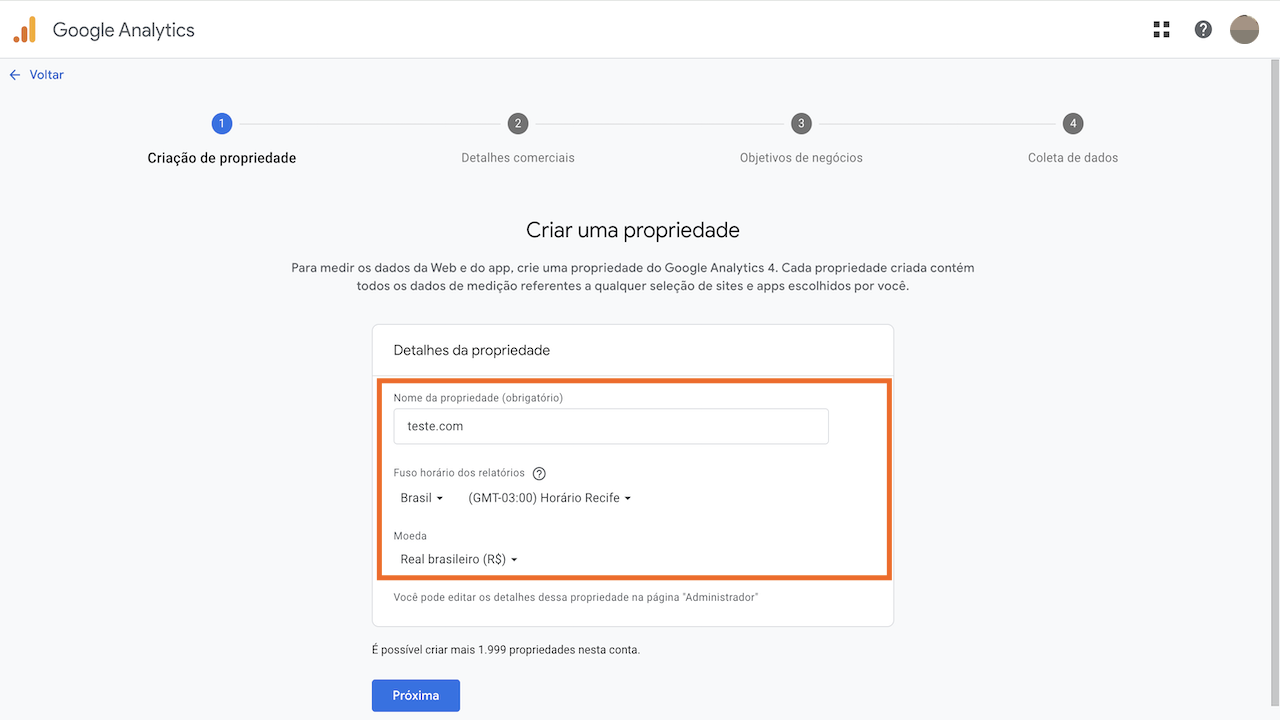The height and width of the screenshot is (720, 1280).
Task: Open the Brasil country dropdown
Action: [x=421, y=497]
